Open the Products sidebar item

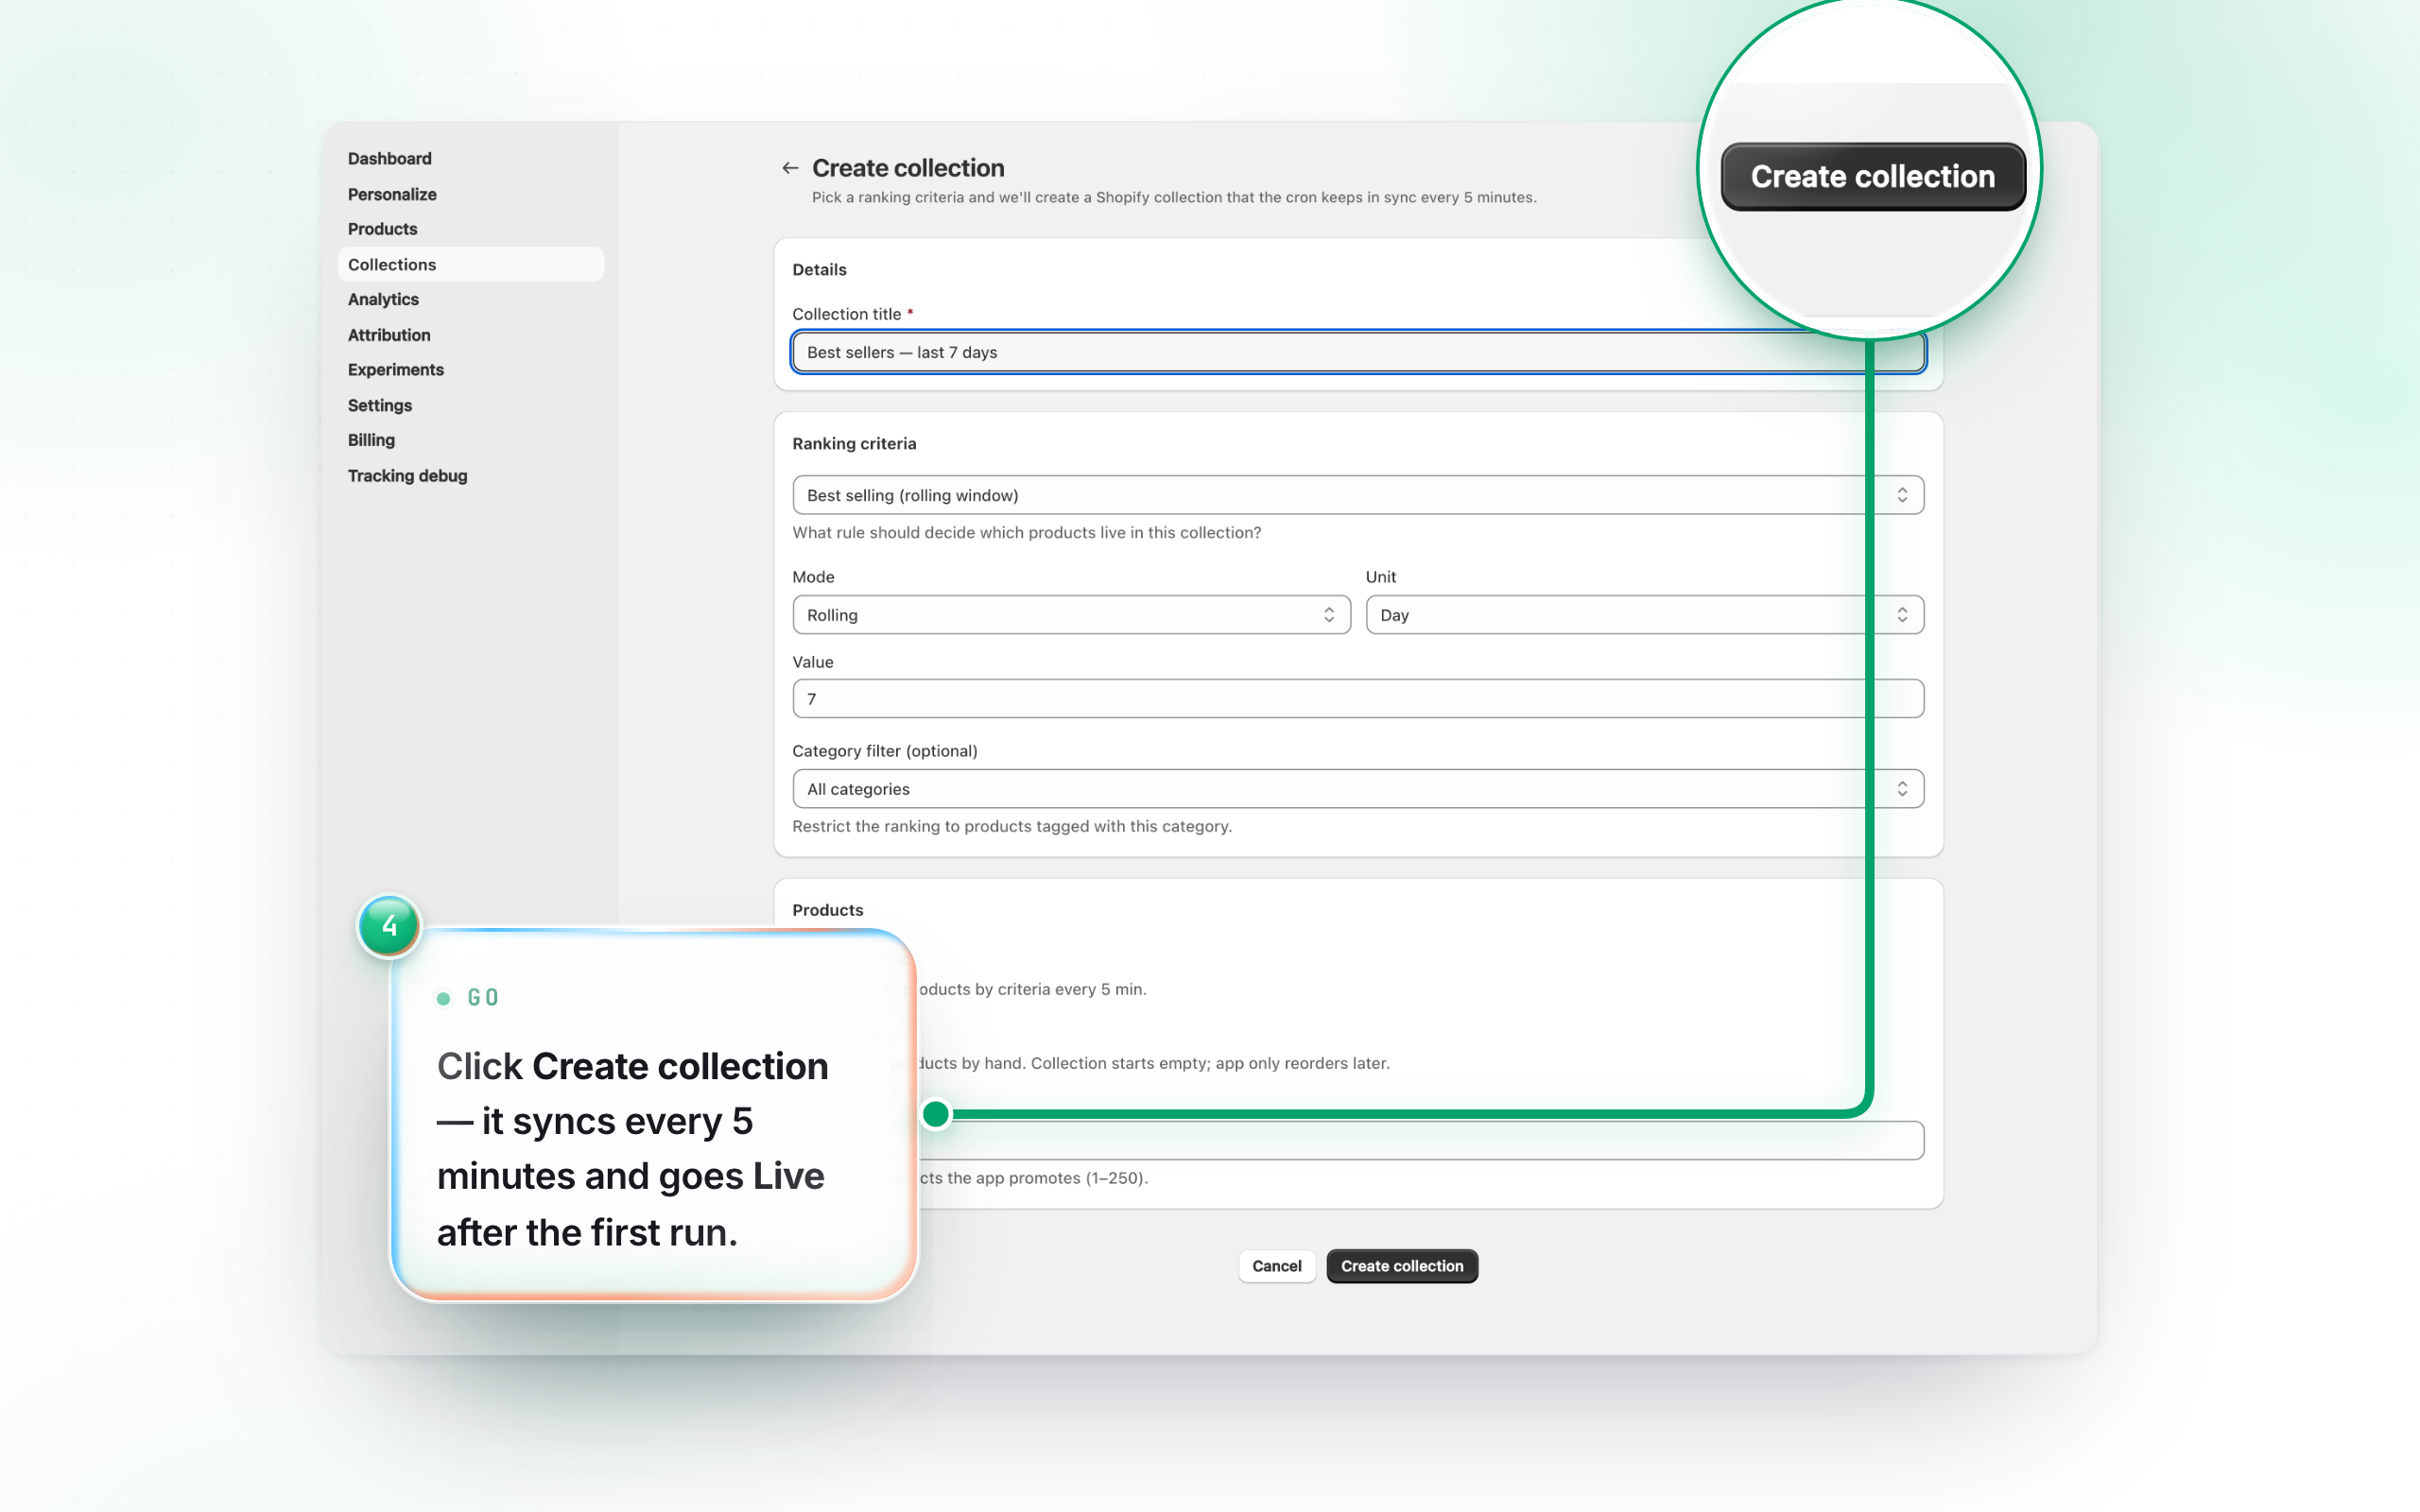coord(383,229)
